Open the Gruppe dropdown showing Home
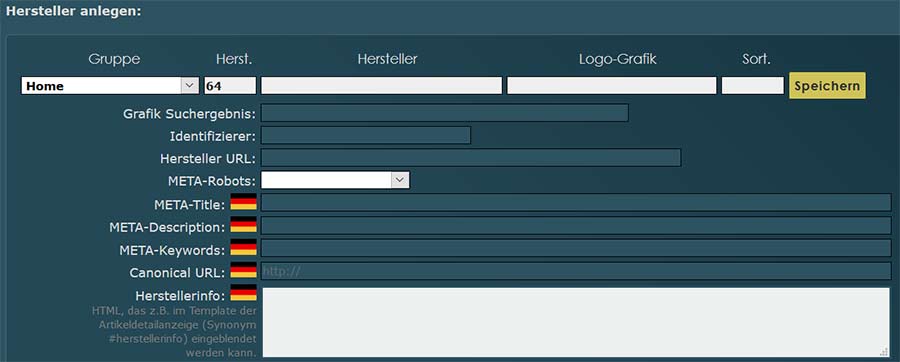The width and height of the screenshot is (900, 362). point(110,85)
